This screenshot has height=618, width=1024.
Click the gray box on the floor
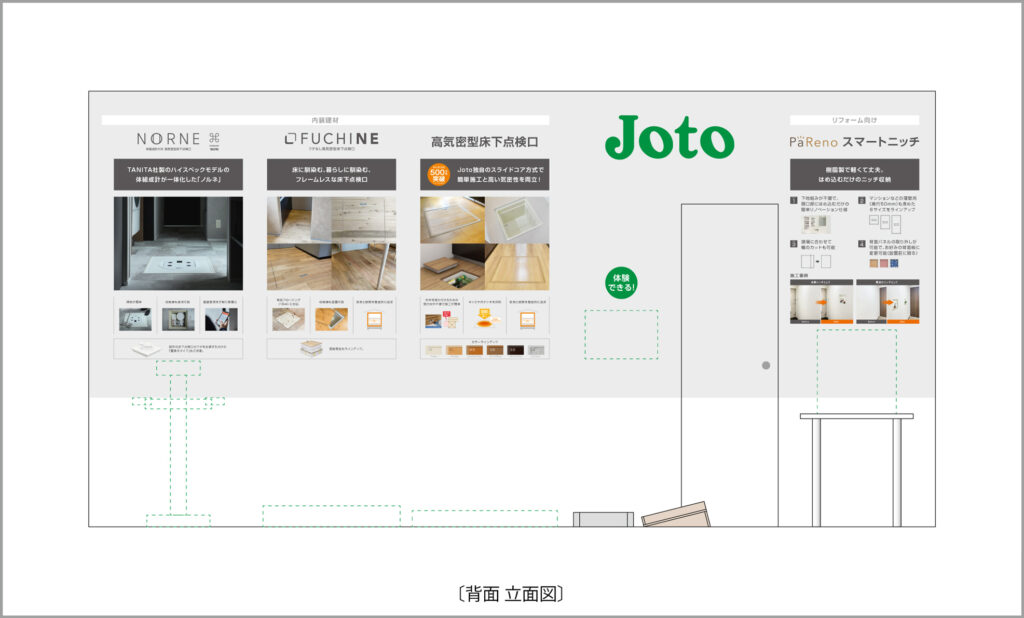pos(603,519)
